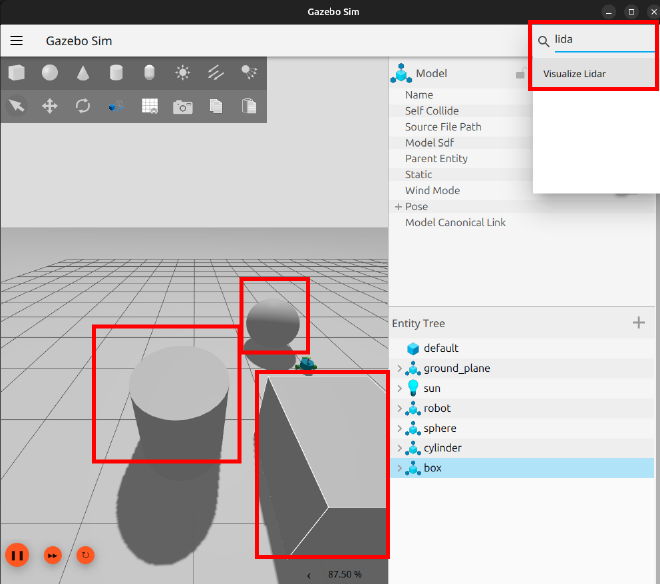Click the Wind Mode property row
Viewport: 660px width, 584px height.
pos(461,190)
